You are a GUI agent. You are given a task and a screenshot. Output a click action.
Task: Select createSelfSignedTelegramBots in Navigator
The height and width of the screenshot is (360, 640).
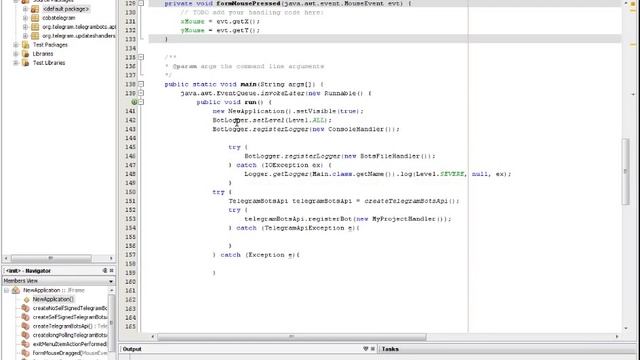[x=70, y=317]
